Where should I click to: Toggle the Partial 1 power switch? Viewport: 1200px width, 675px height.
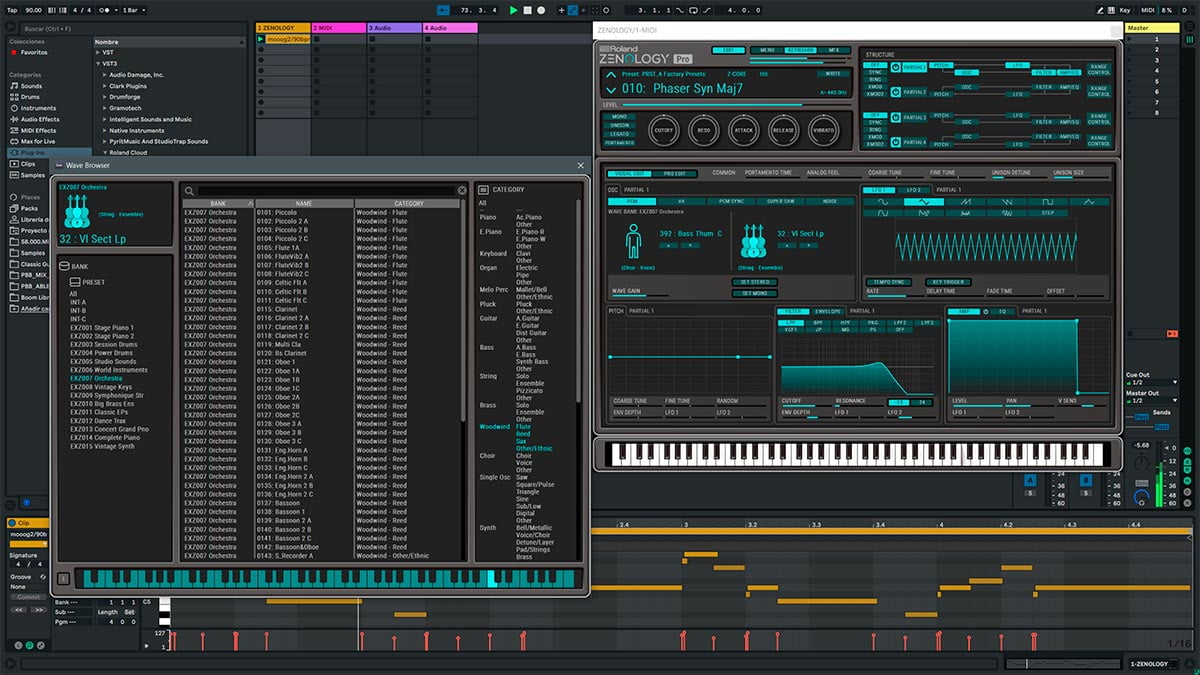click(896, 67)
